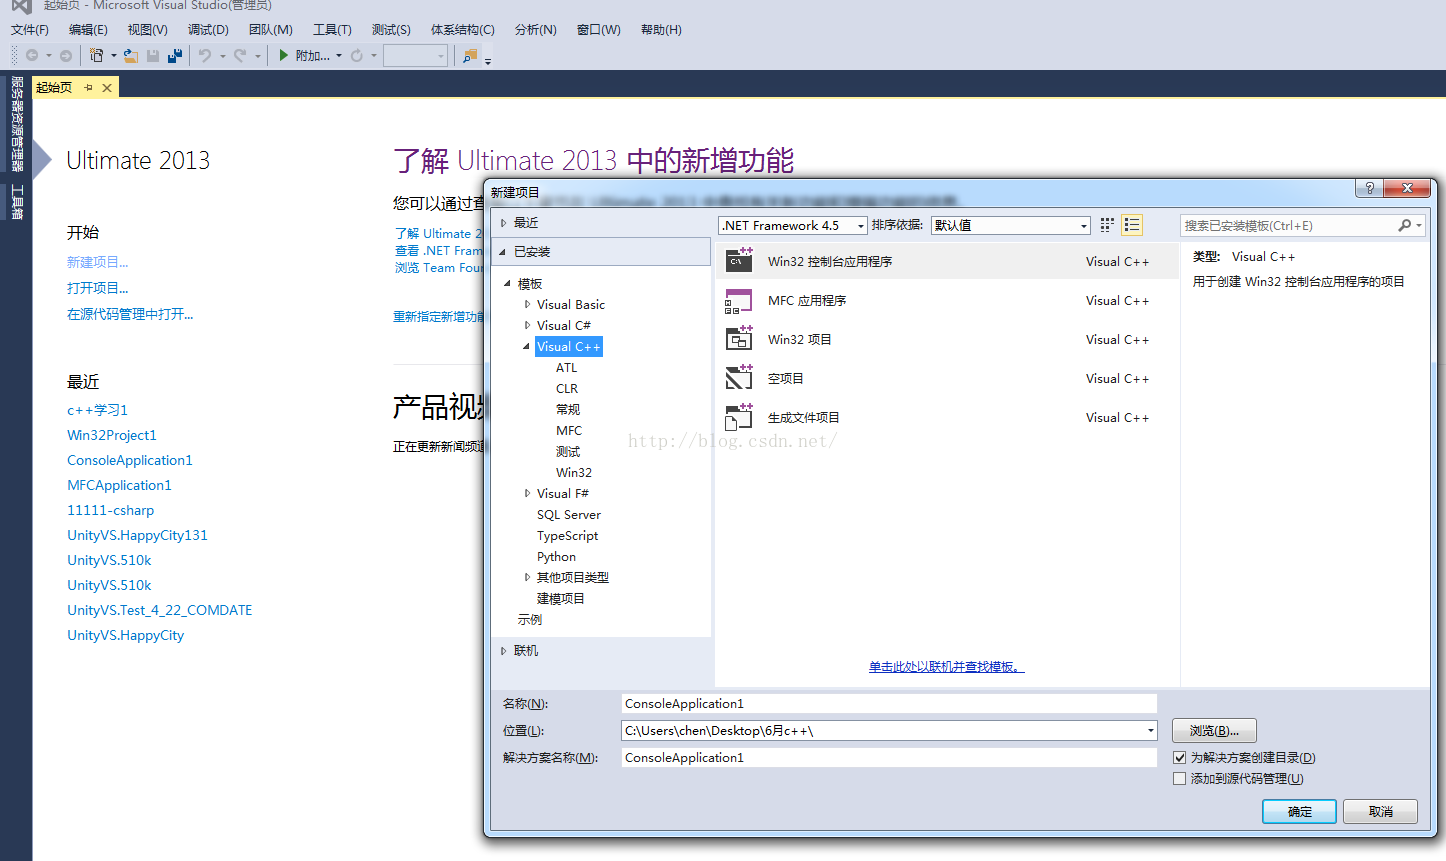Expand the Visual F# tree node
1446x861 pixels.
pyautogui.click(x=527, y=493)
